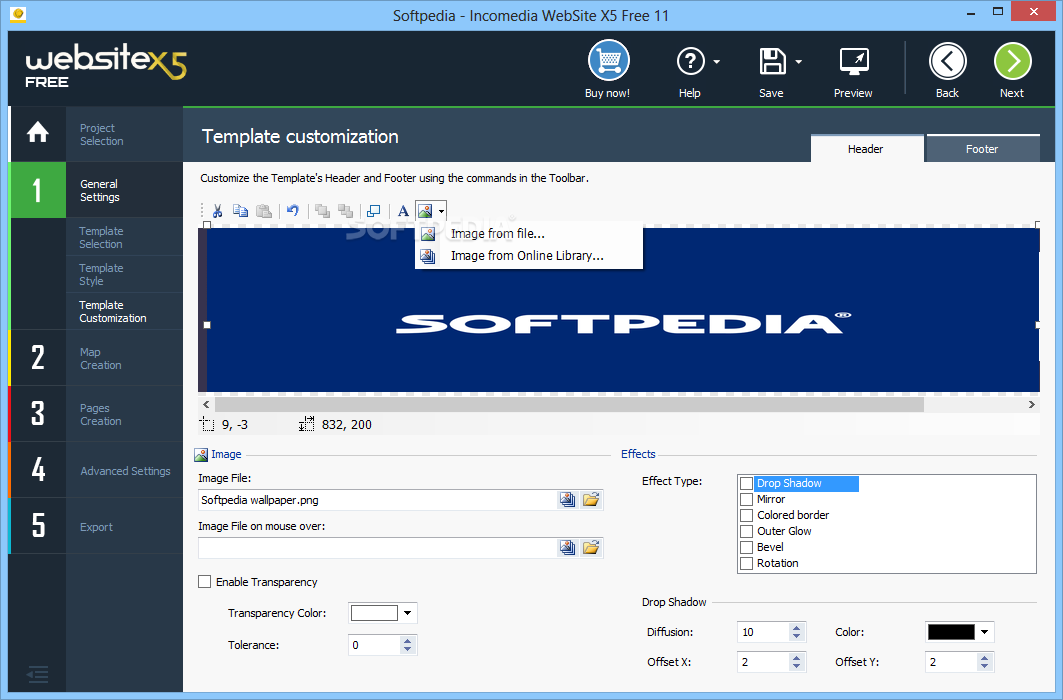Click the Diffusion value field
This screenshot has width=1063, height=700.
[x=763, y=632]
